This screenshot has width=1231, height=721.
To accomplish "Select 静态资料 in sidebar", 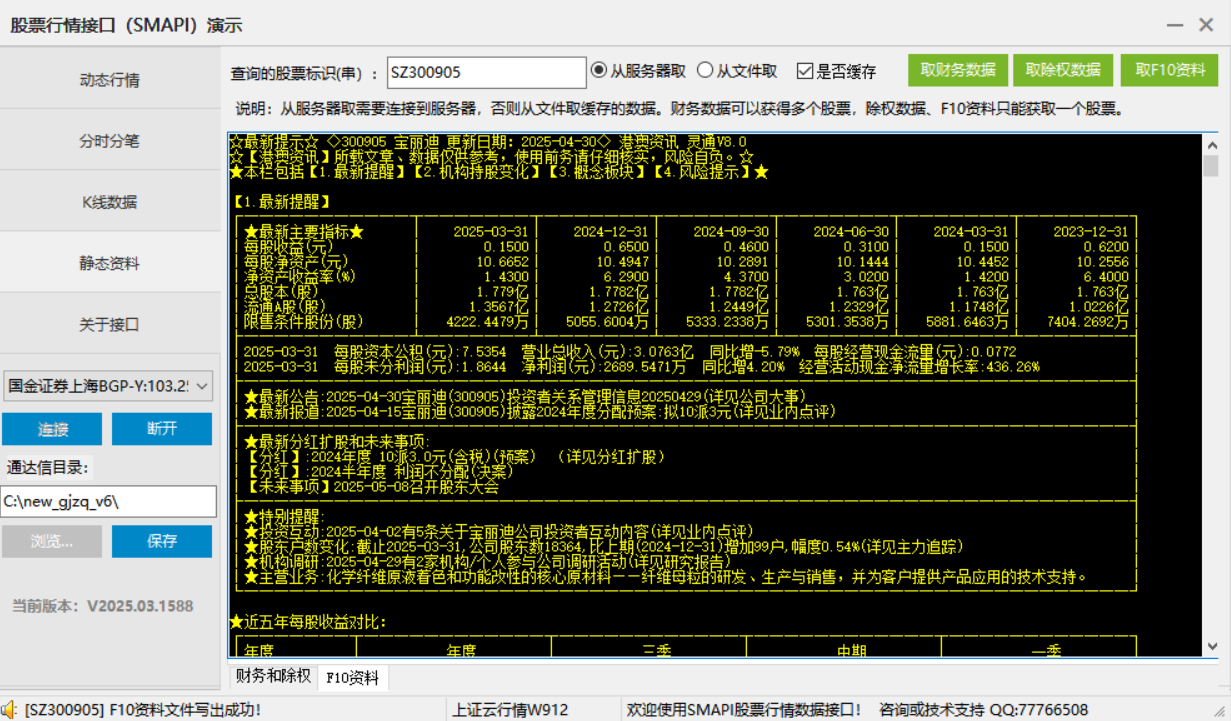I will pos(110,263).
